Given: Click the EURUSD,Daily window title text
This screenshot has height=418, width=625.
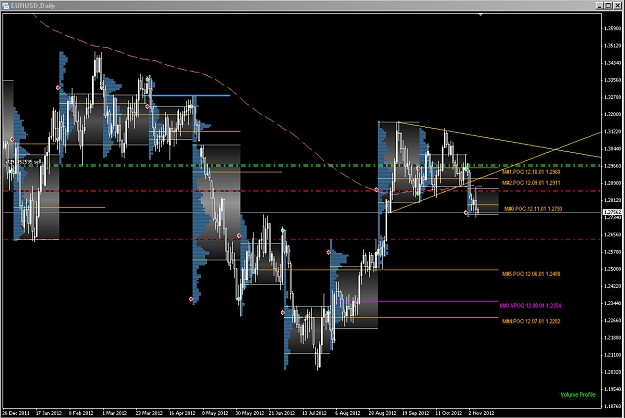Looking at the screenshot, I should click(x=33, y=6).
